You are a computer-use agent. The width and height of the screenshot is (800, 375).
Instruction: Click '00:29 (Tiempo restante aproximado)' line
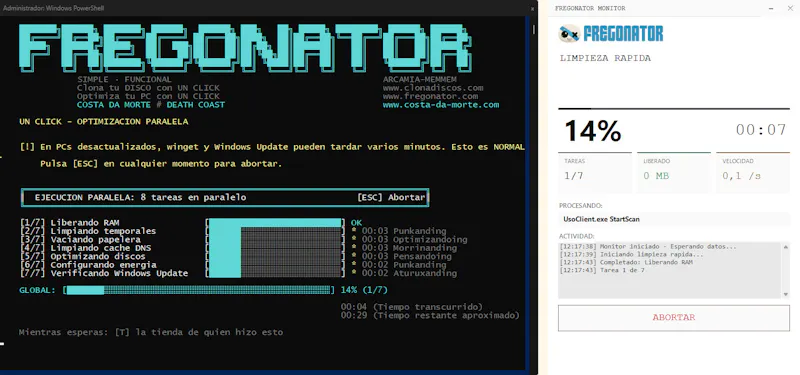430,315
